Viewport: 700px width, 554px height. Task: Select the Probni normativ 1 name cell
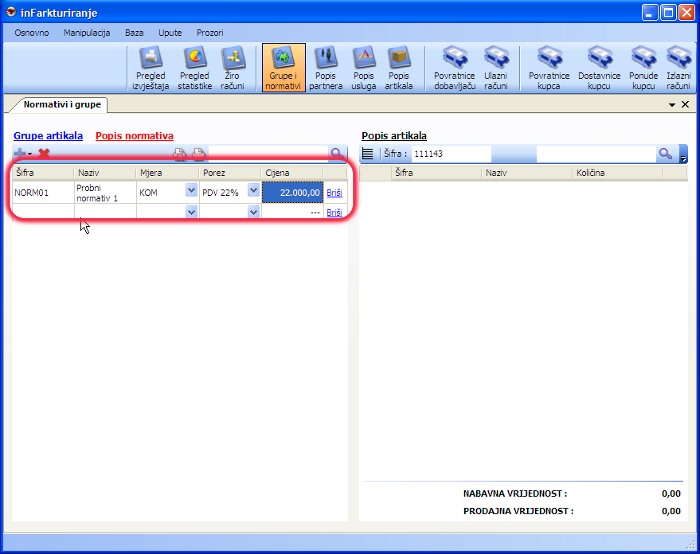coord(105,193)
